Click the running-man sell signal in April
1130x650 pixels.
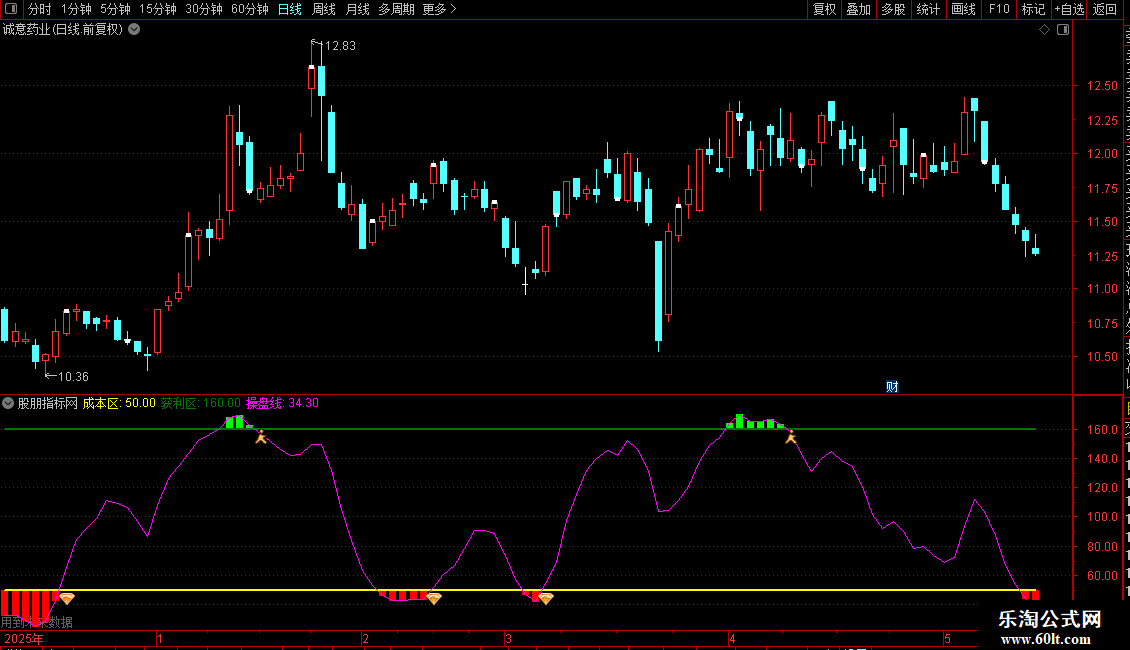791,437
